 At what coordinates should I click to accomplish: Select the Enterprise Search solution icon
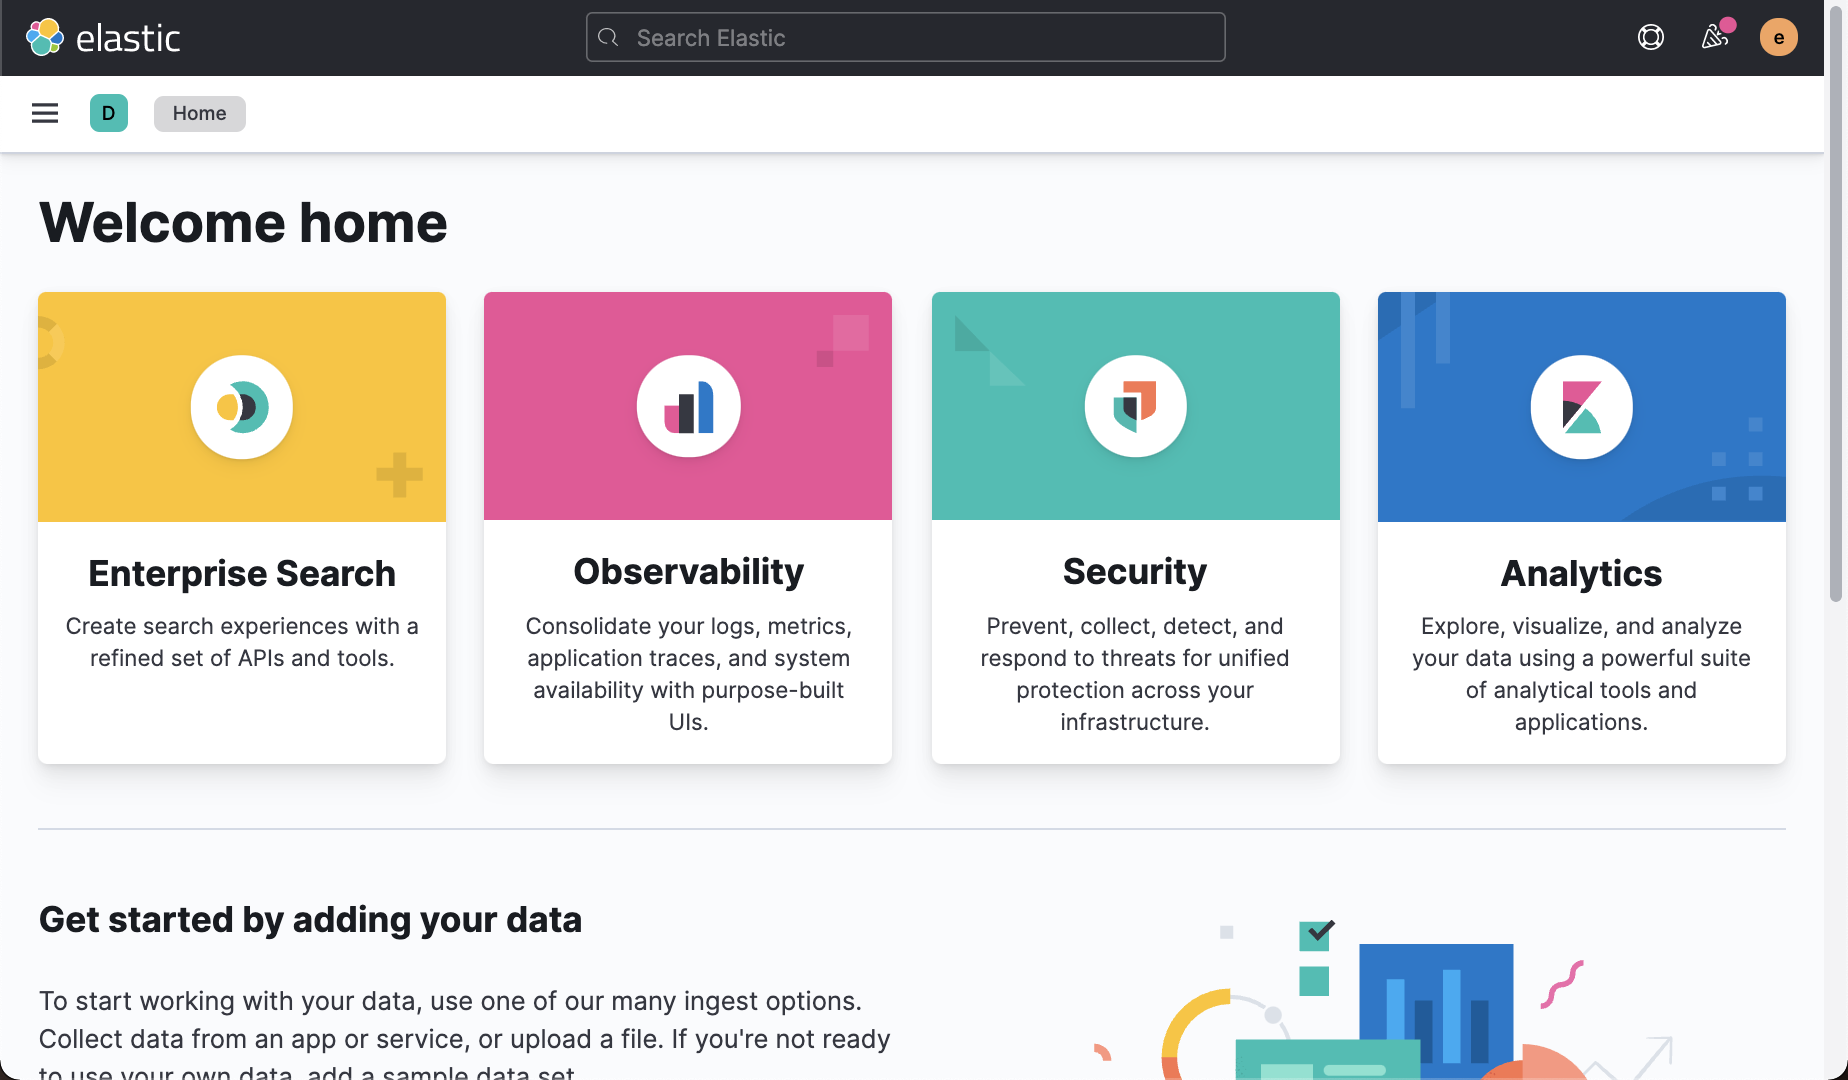pyautogui.click(x=241, y=406)
